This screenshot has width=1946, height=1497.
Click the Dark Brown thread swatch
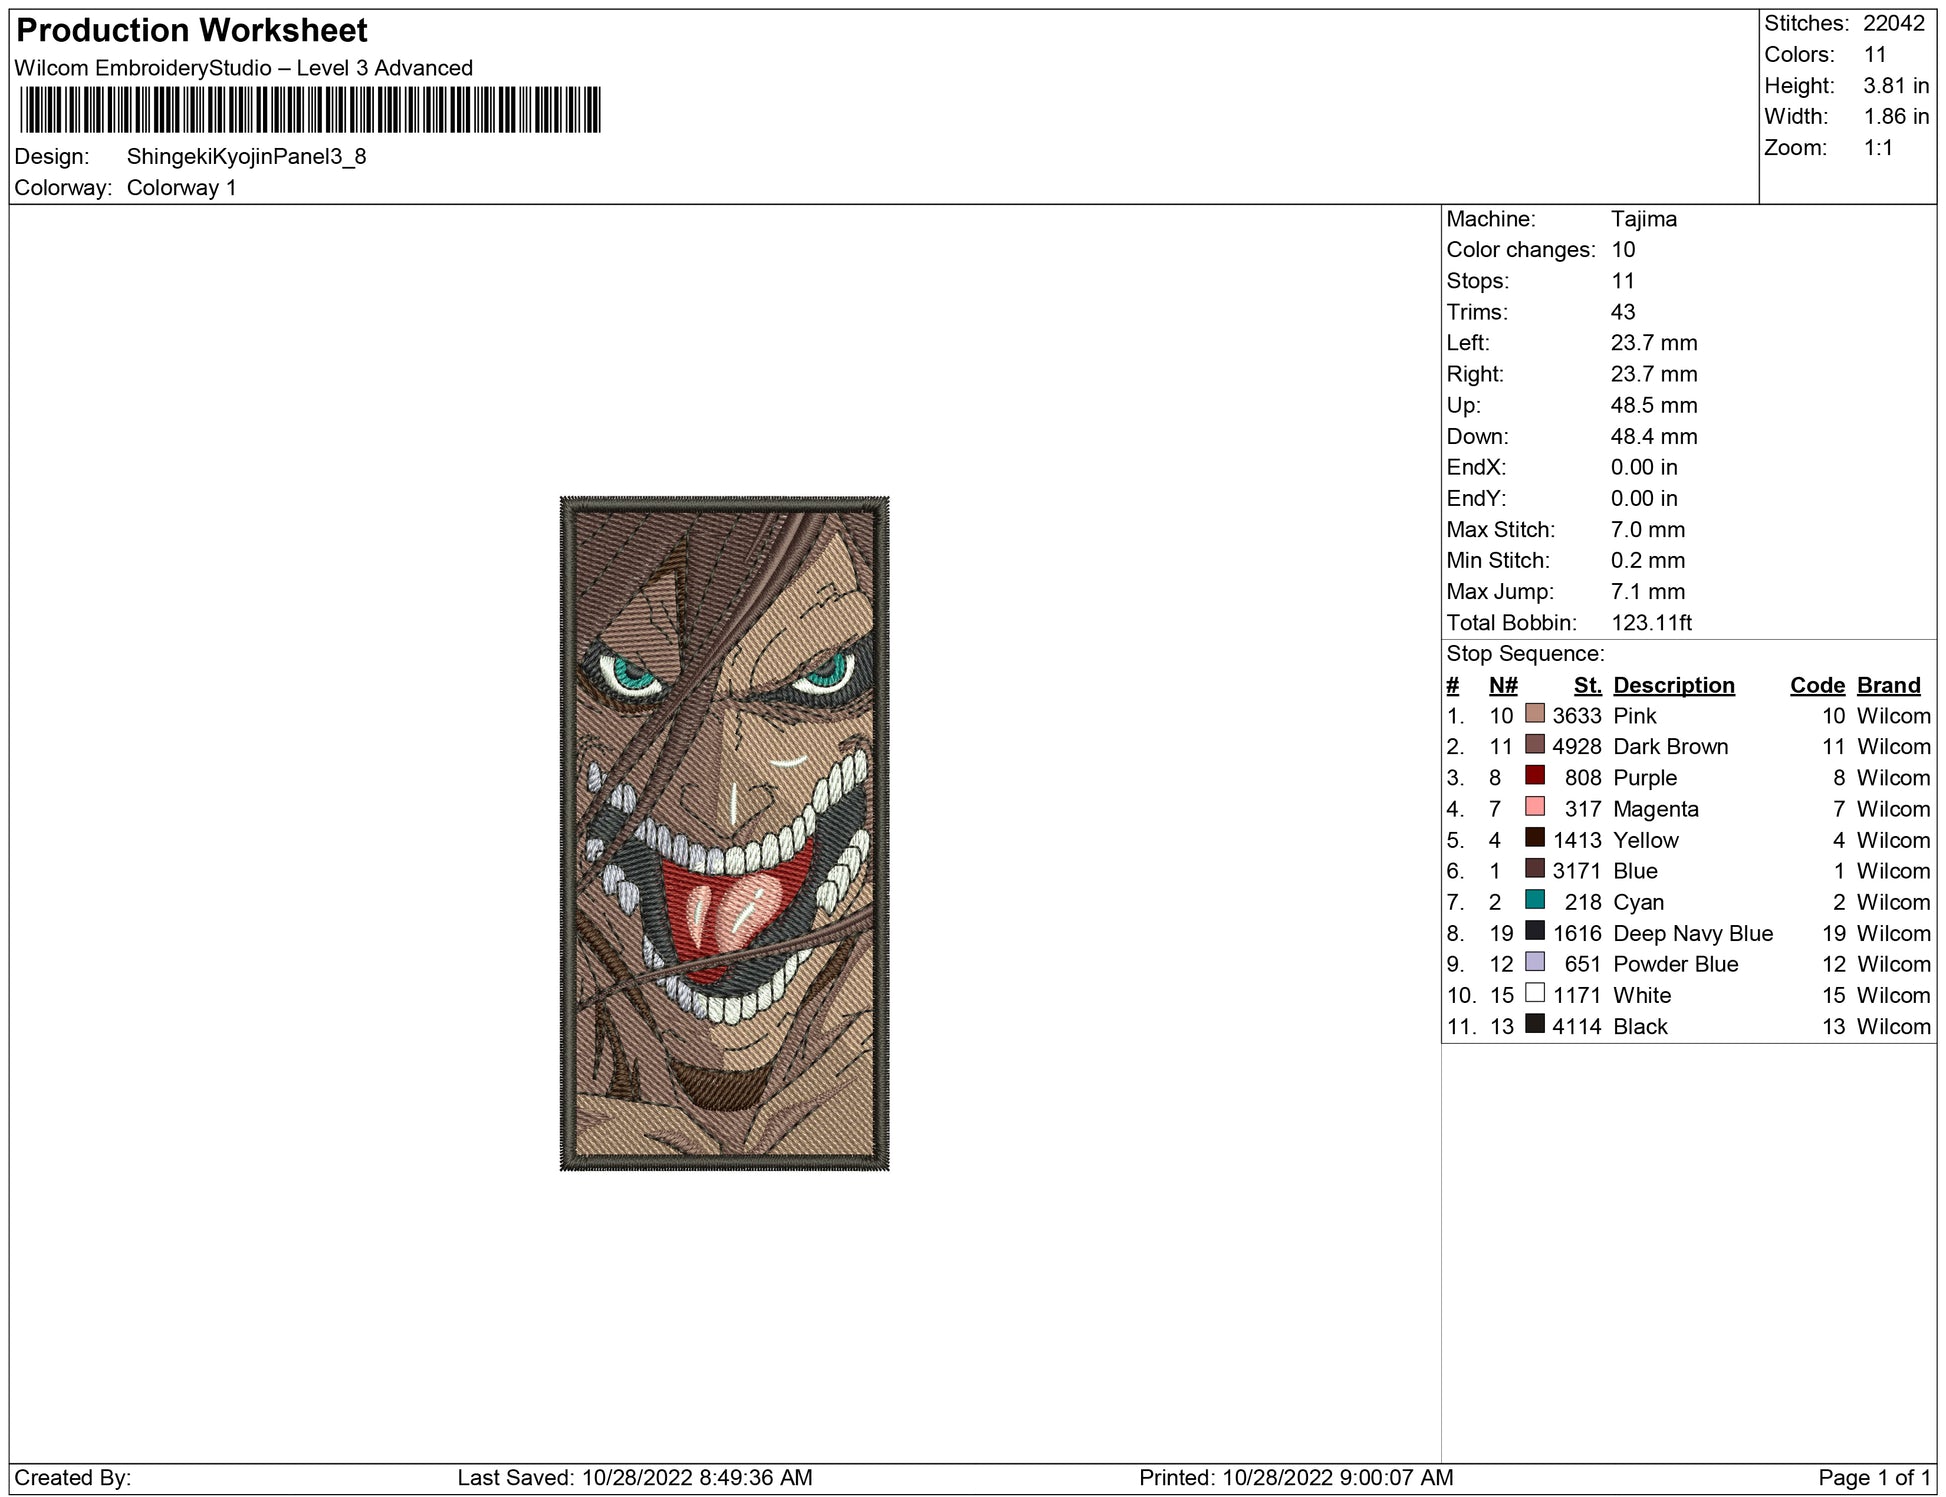(x=1534, y=745)
